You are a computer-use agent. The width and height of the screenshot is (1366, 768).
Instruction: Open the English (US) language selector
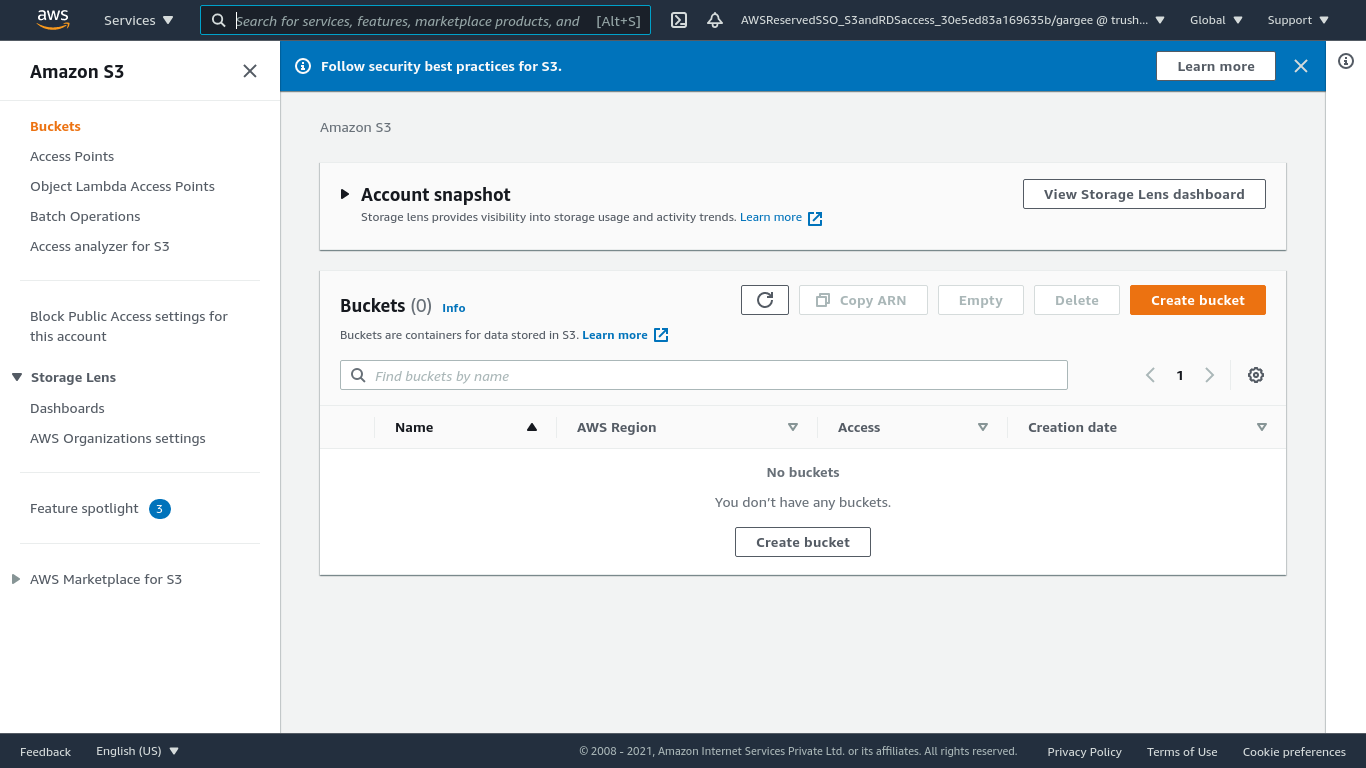coord(138,751)
